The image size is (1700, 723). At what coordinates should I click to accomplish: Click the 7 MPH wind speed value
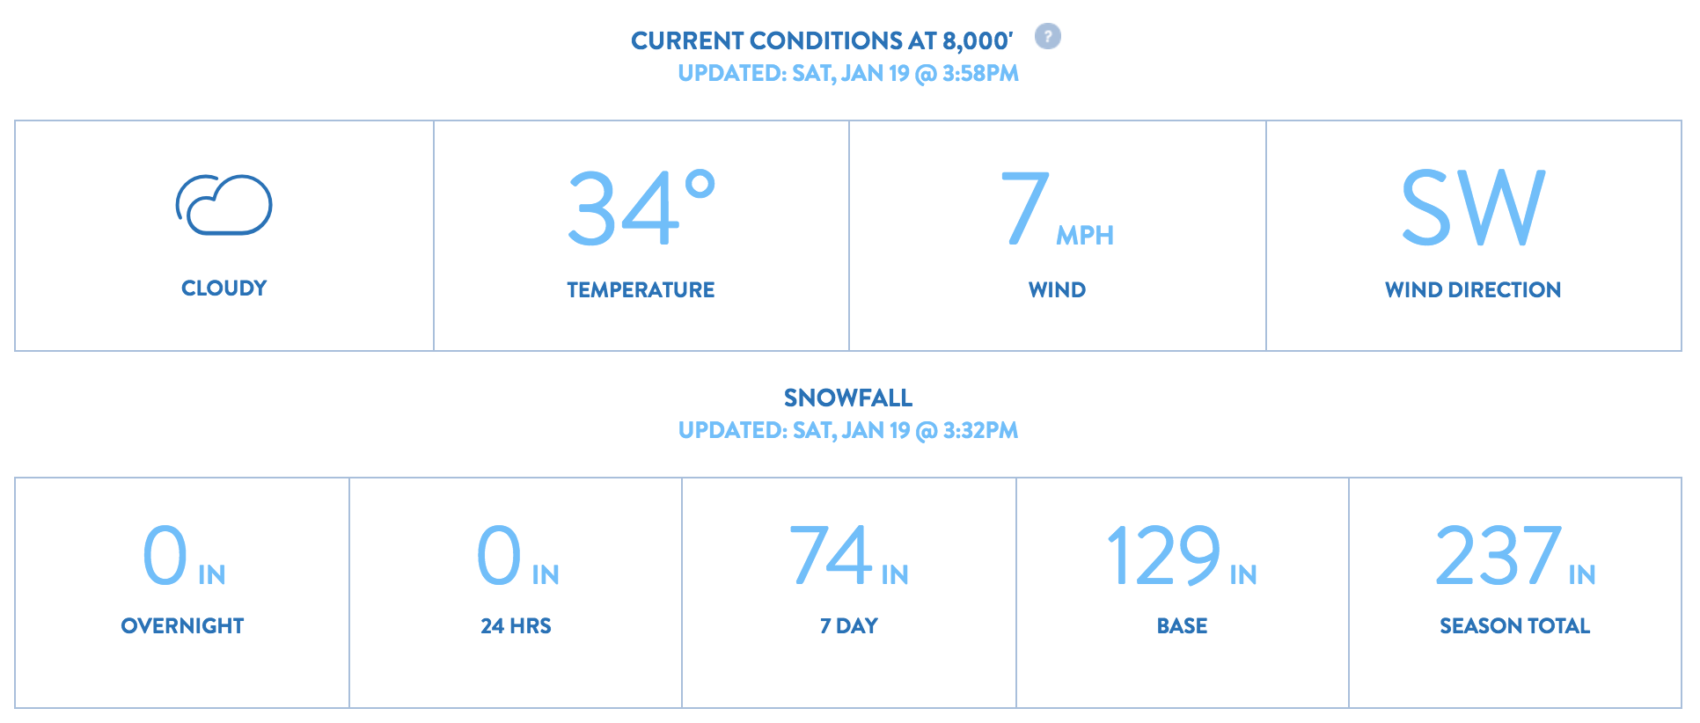1057,207
